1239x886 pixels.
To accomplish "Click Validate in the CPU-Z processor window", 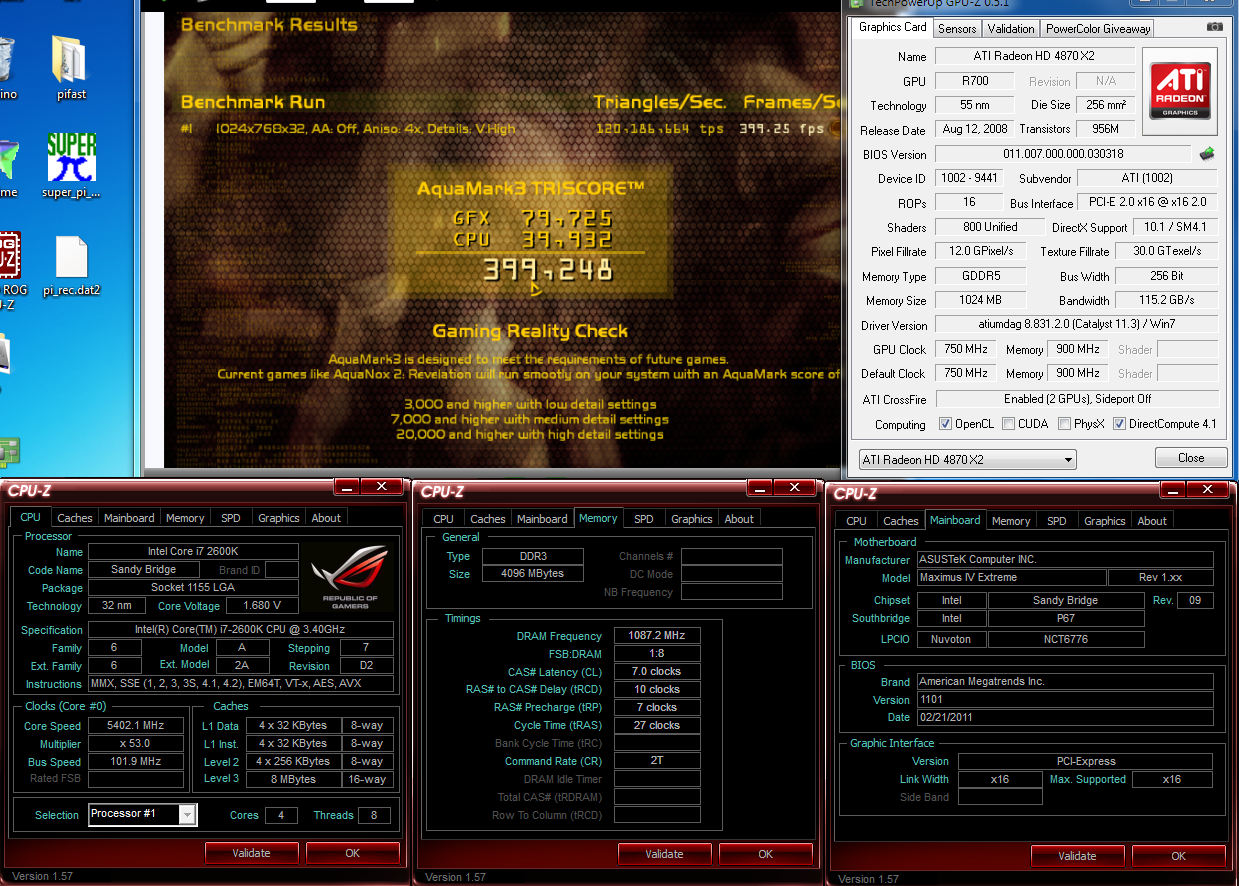I will [252, 853].
